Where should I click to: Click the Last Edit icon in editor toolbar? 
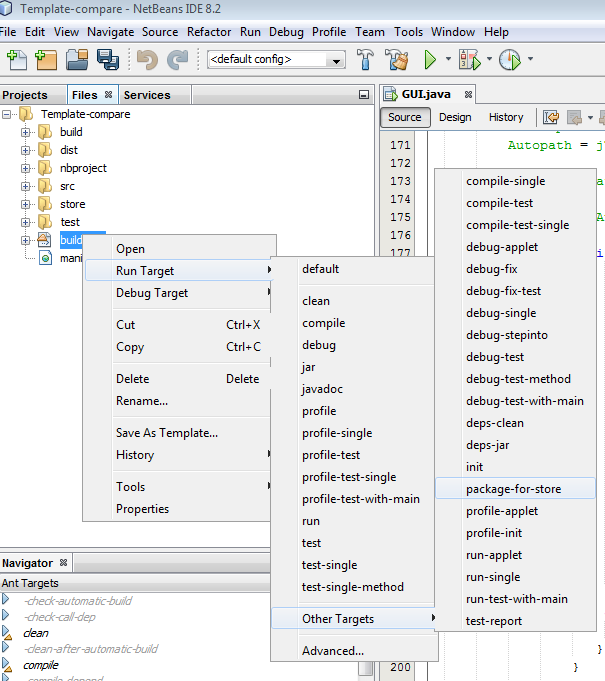click(551, 117)
